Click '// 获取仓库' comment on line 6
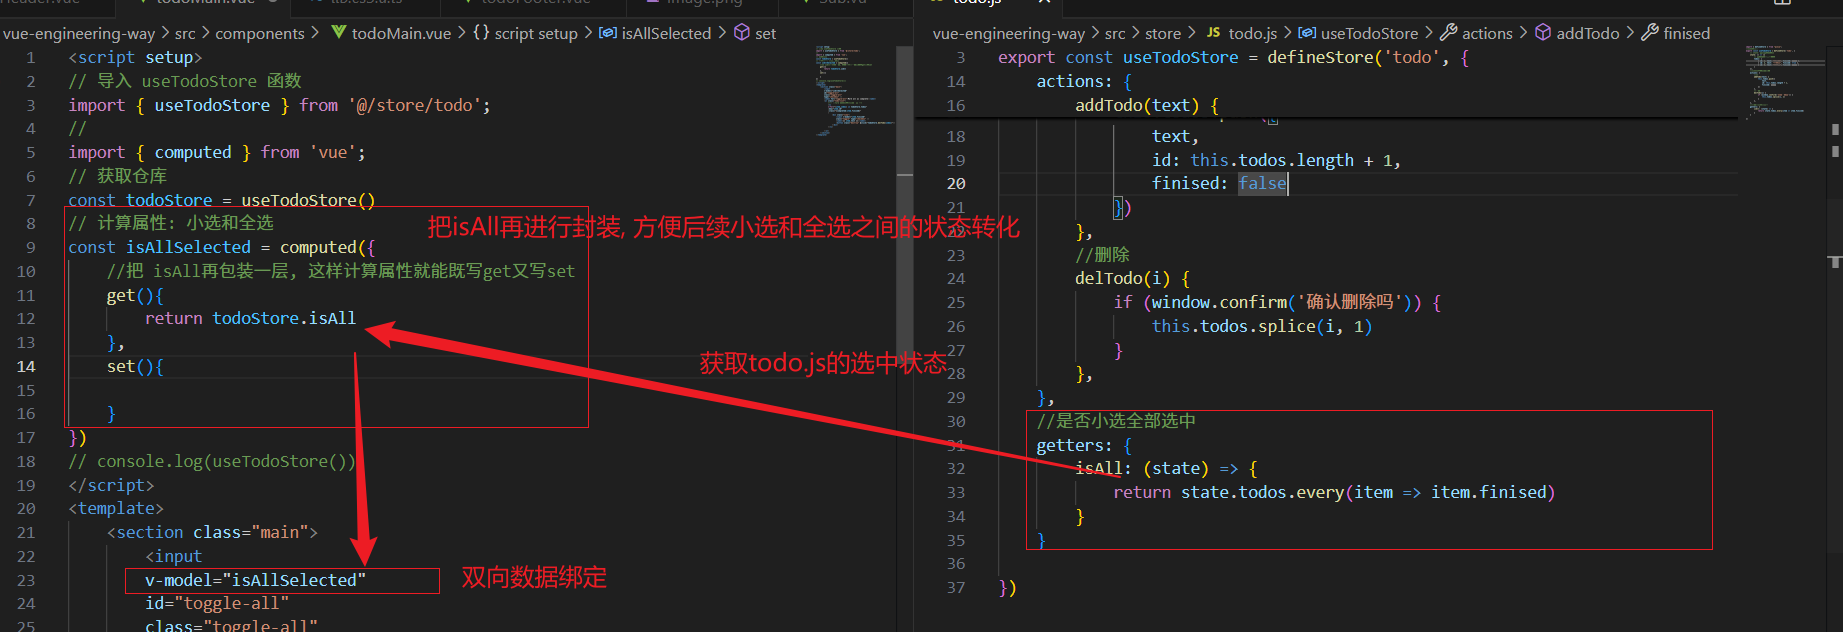1843x632 pixels. point(117,176)
